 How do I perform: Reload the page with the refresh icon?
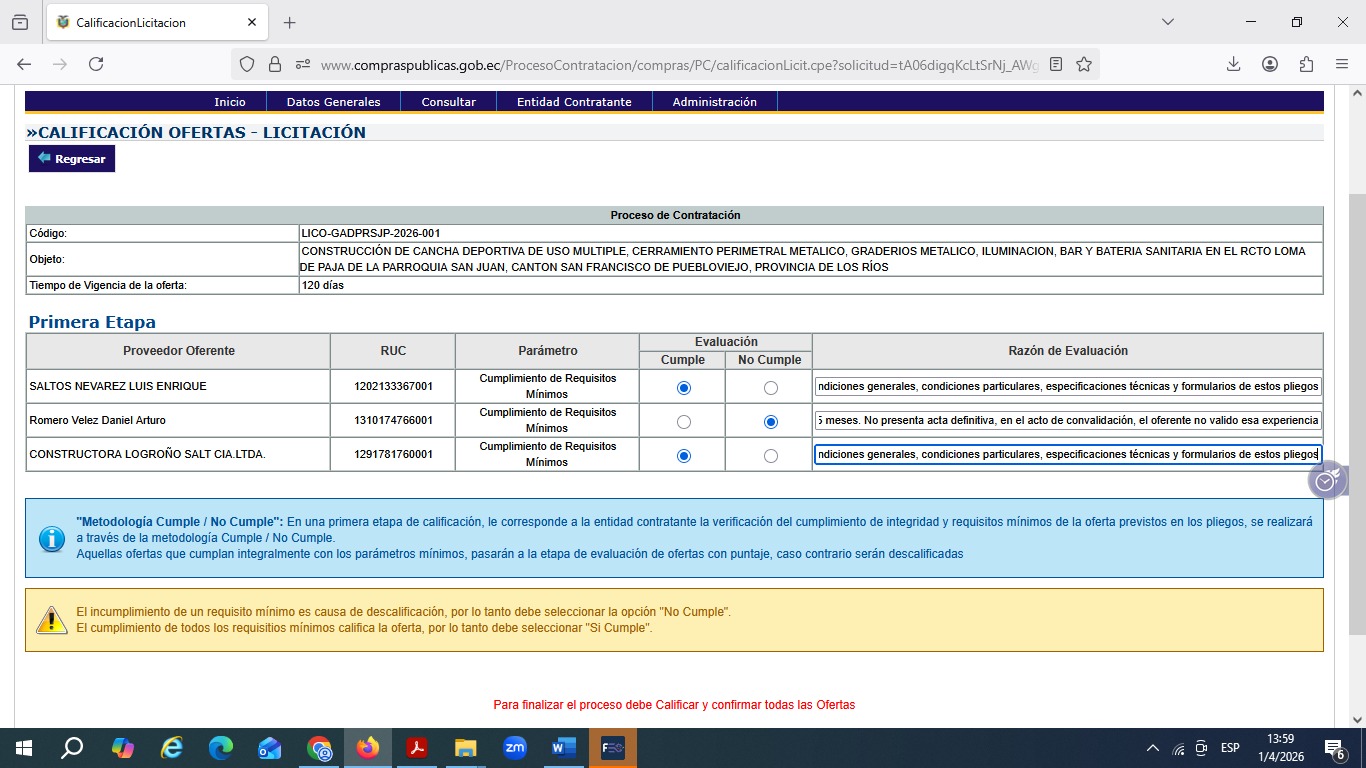click(x=96, y=64)
